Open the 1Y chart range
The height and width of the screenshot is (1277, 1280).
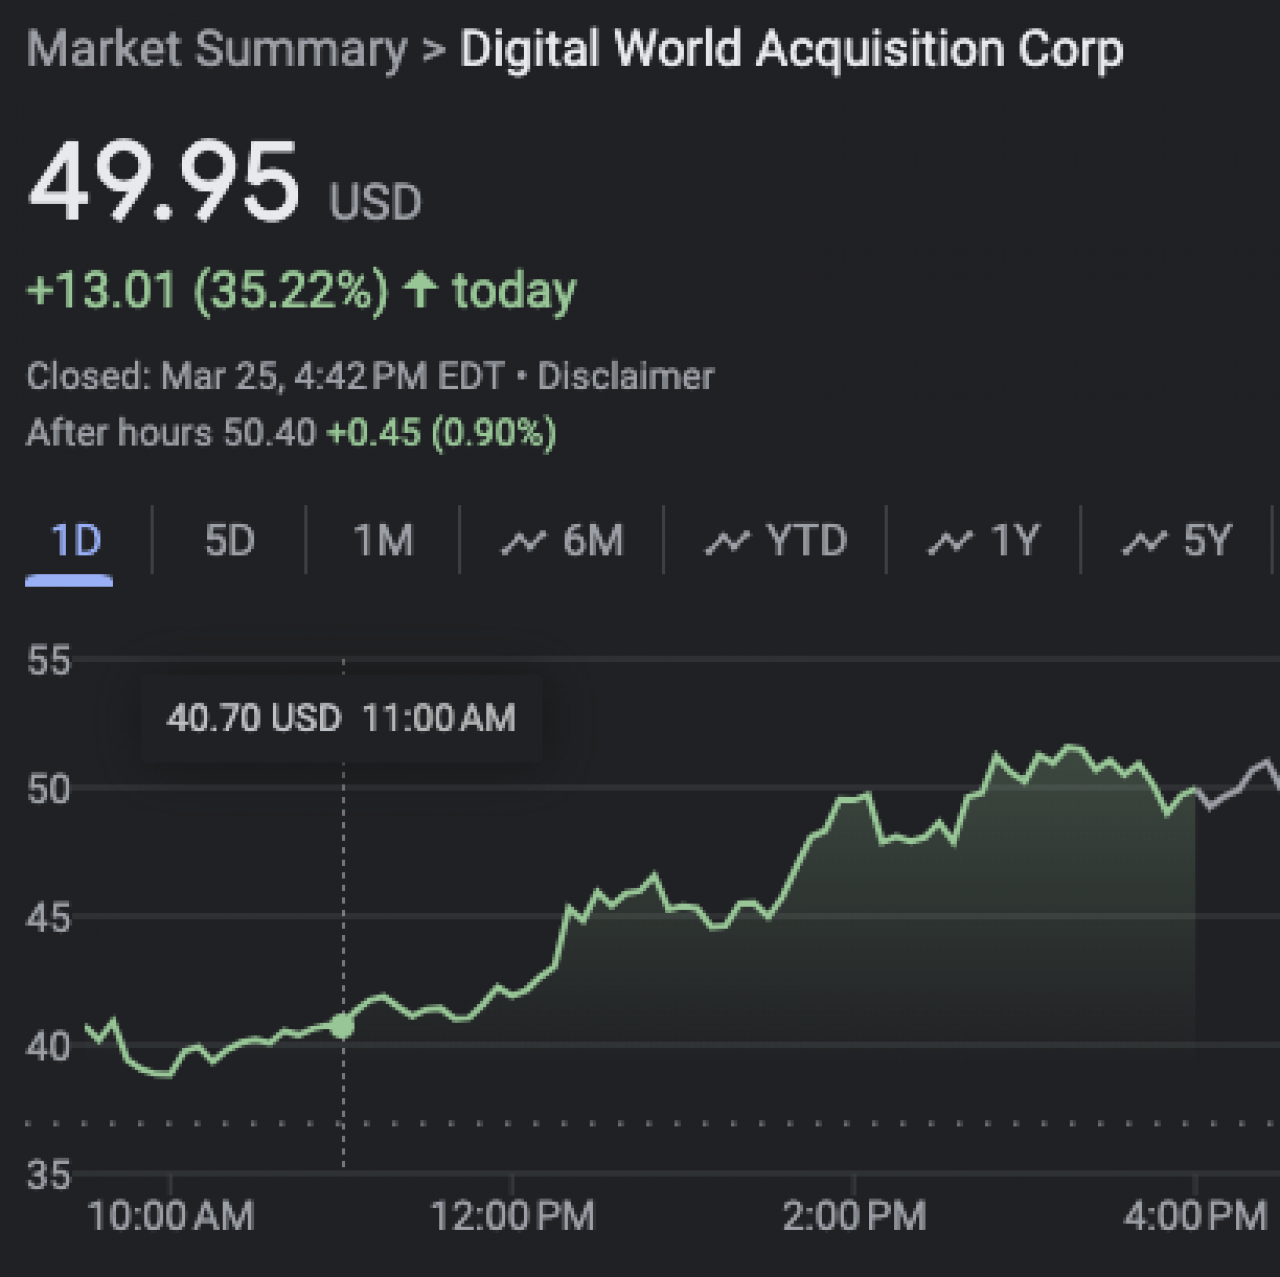click(984, 541)
